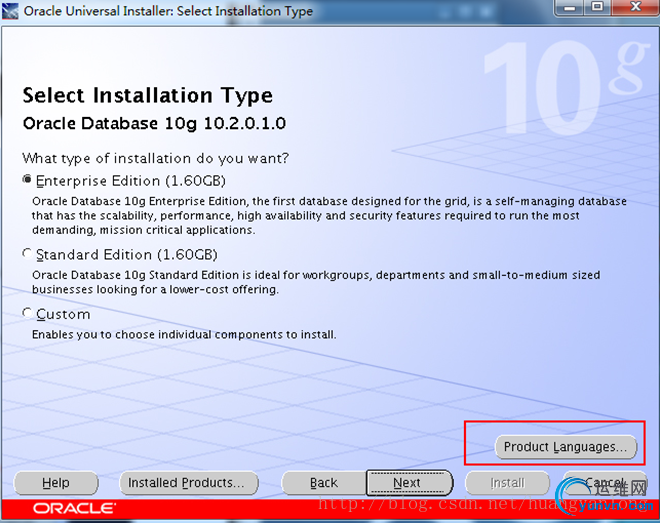The height and width of the screenshot is (523, 660).
Task: Maximize the installer window
Action: [597, 8]
